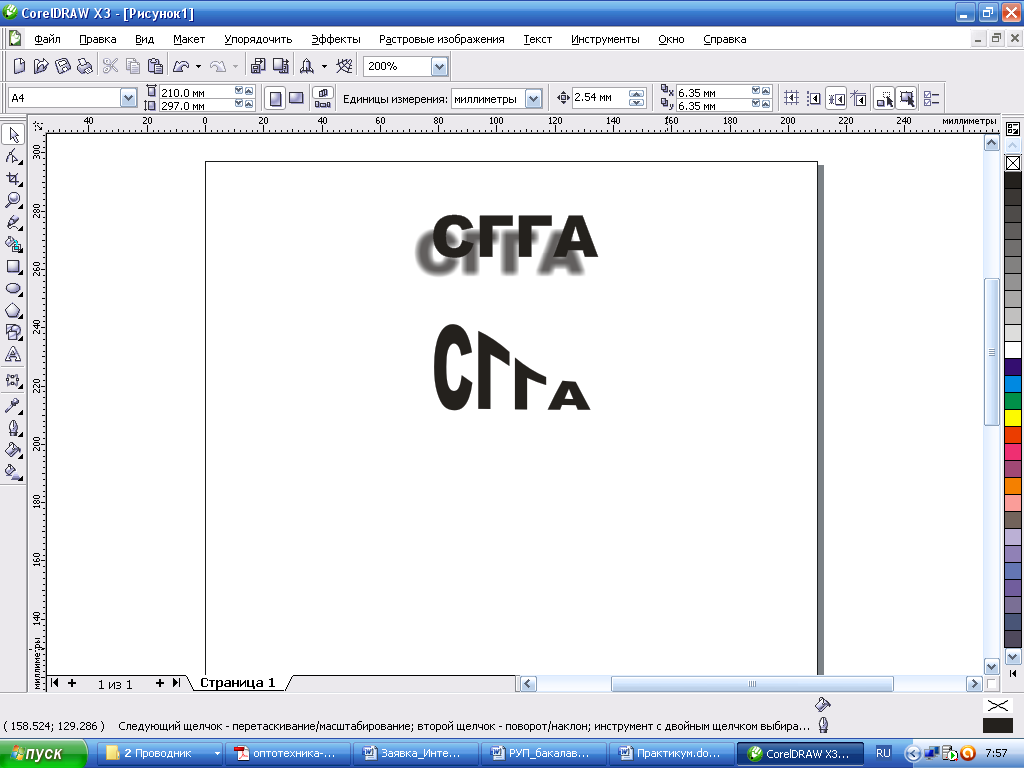Click the Undo arrow icon
The image size is (1024, 768).
coord(181,66)
